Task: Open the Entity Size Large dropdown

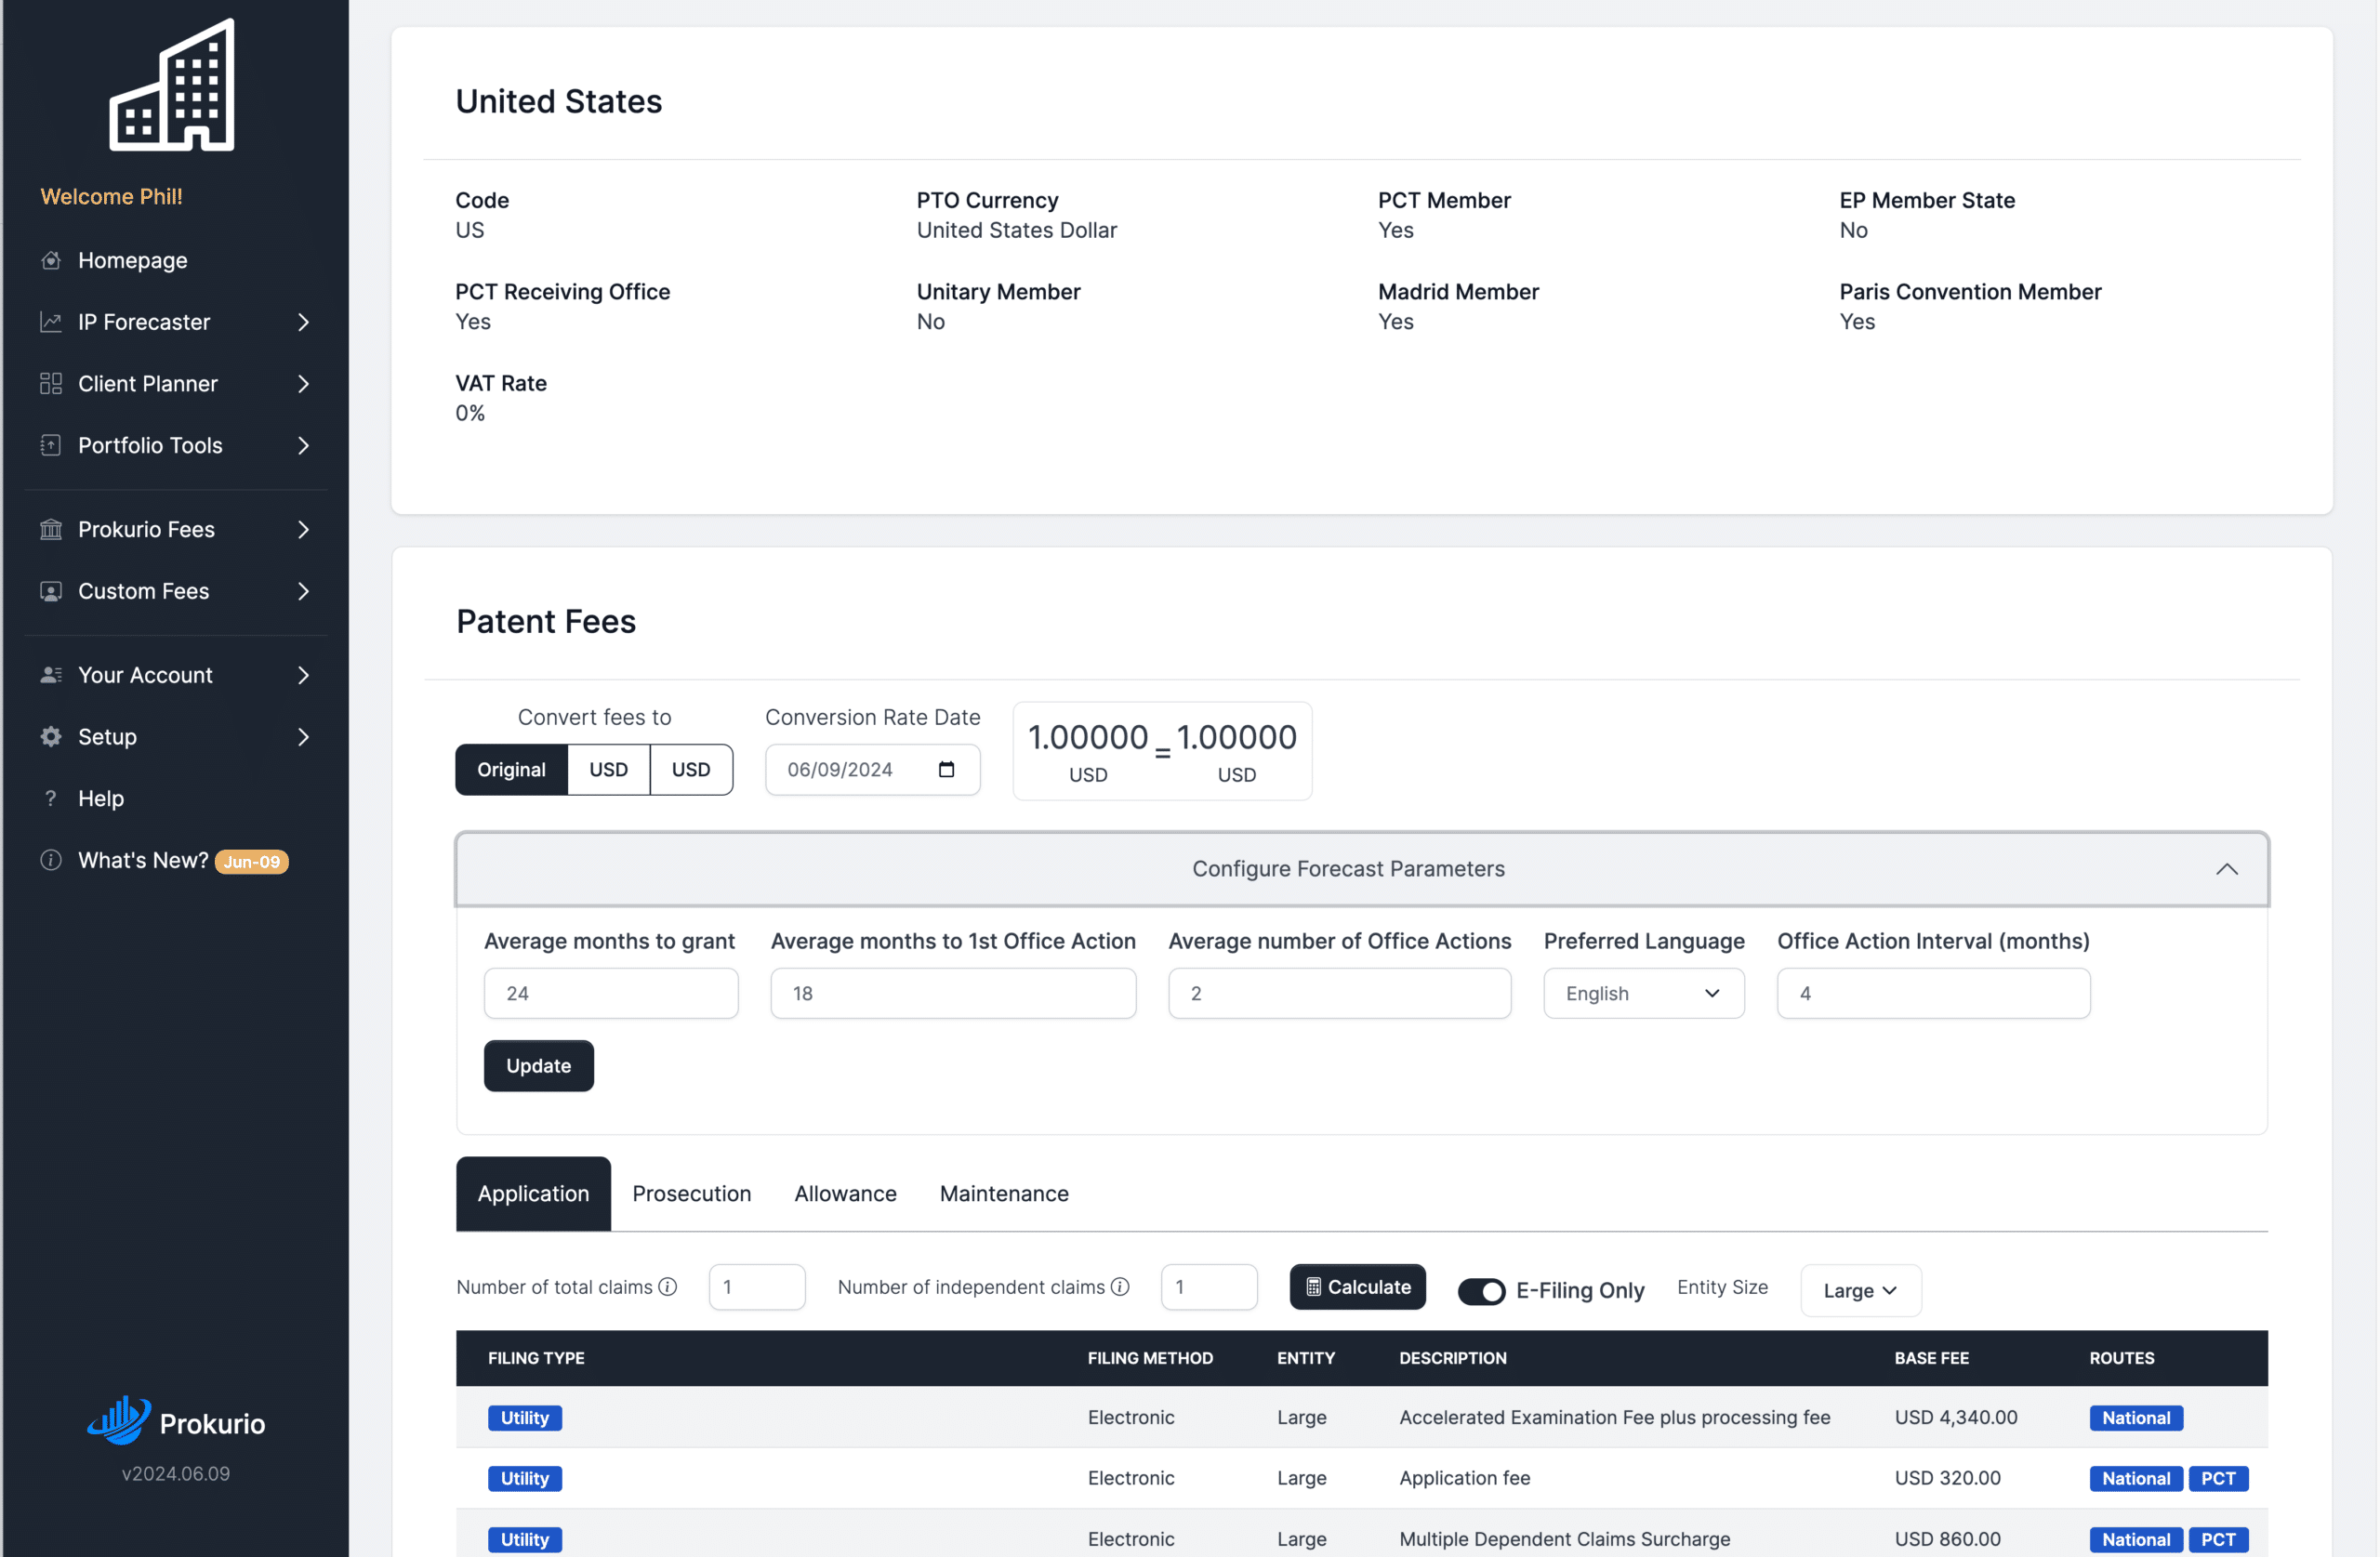Action: tap(1860, 1290)
